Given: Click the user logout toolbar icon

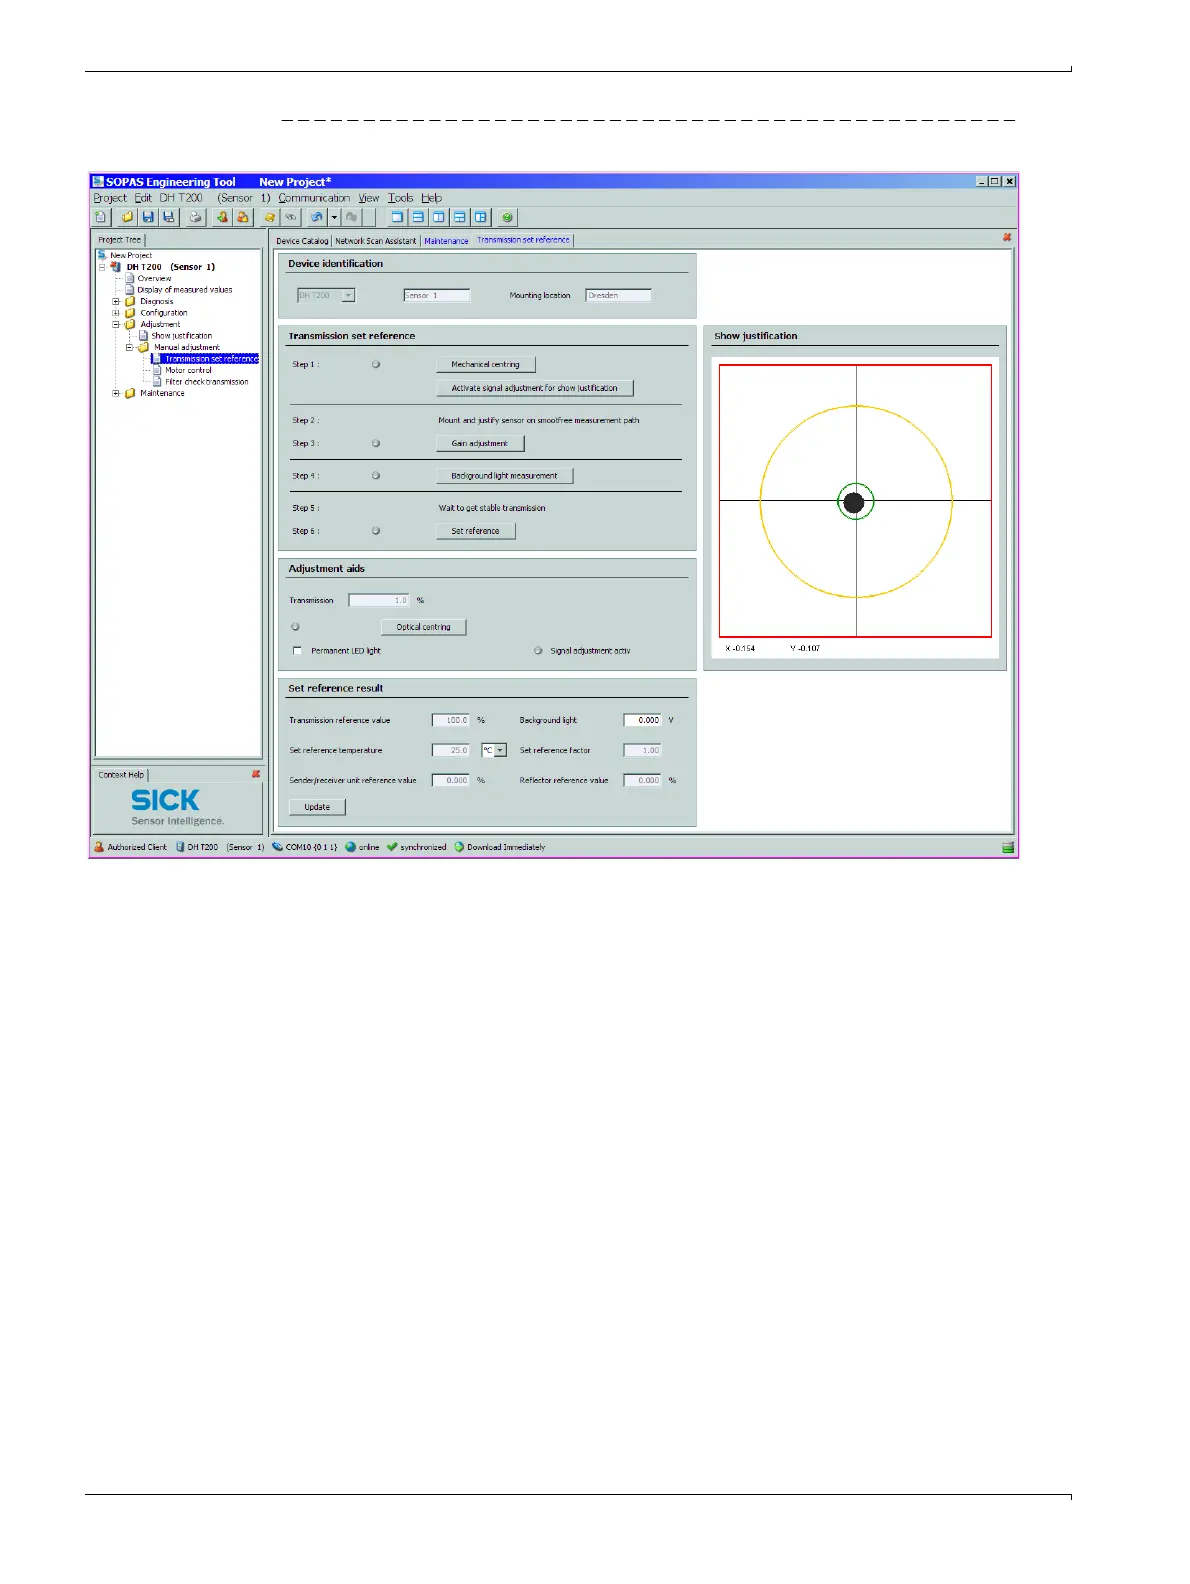Looking at the screenshot, I should click(x=242, y=217).
